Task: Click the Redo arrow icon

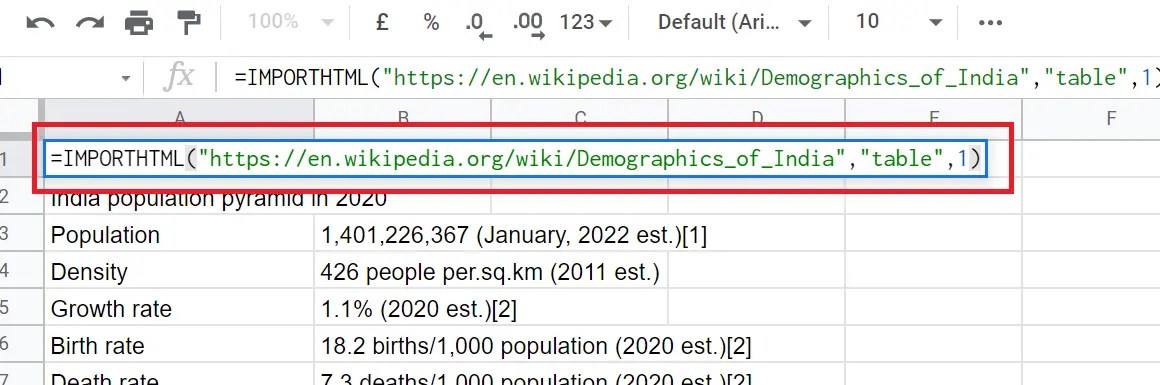Action: tap(90, 23)
